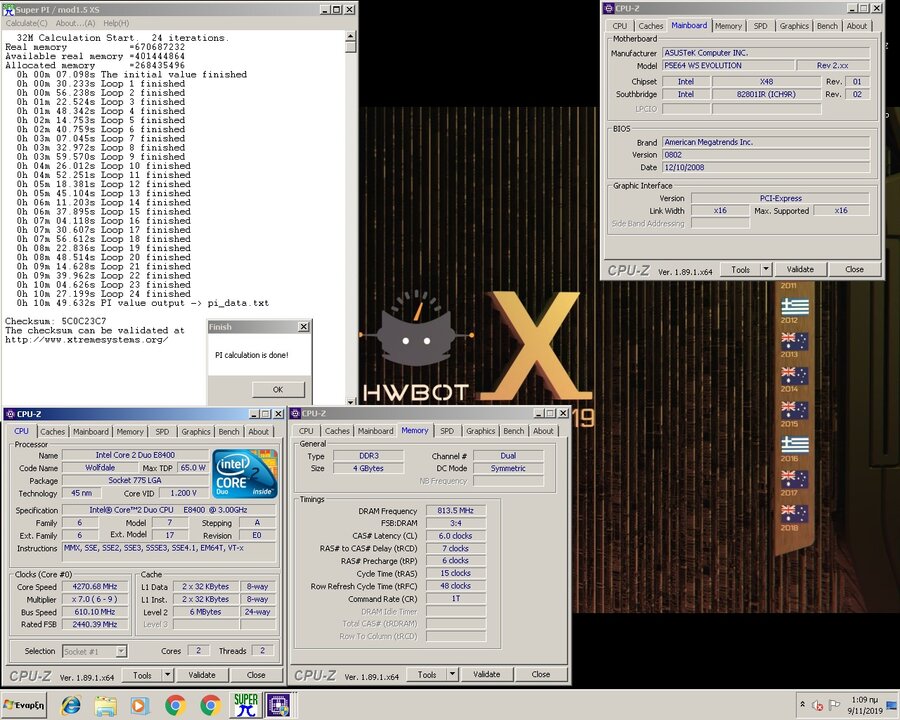
Task: Open Help menu in Super PI
Action: pyautogui.click(x=116, y=23)
